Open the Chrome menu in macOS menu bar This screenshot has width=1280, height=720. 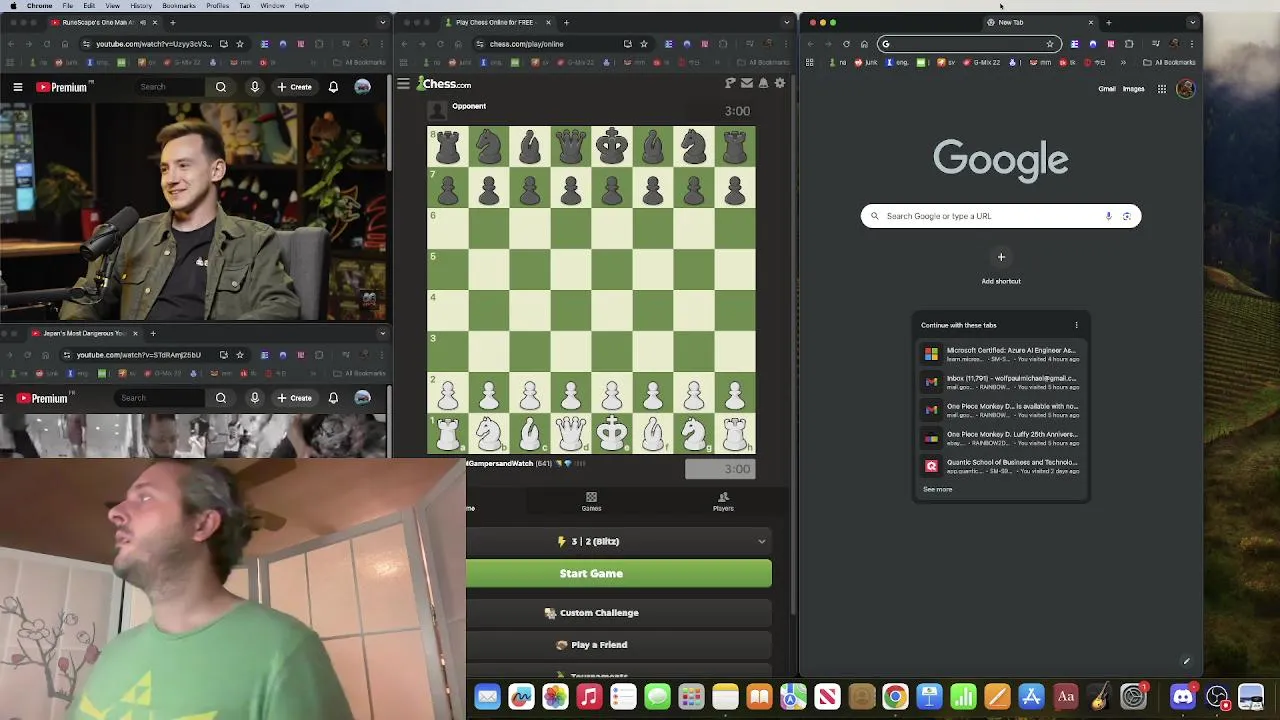(x=39, y=5)
